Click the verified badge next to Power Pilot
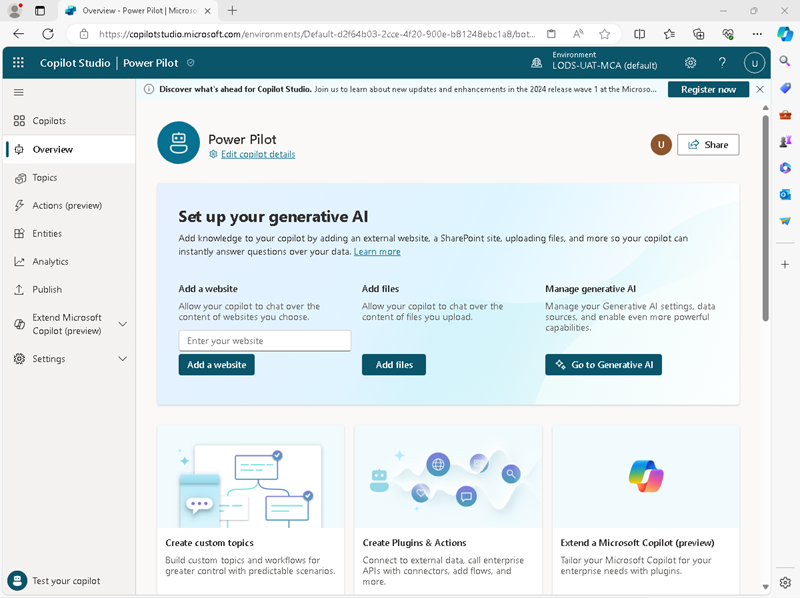 click(190, 63)
